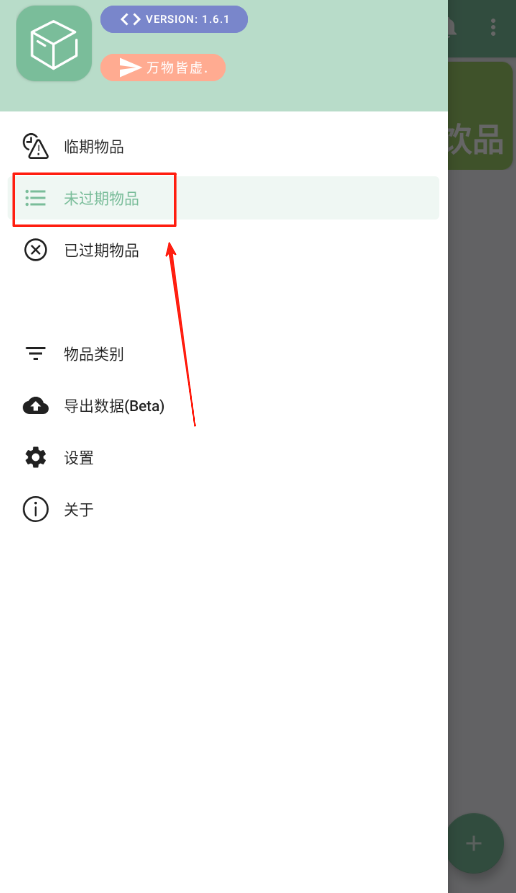This screenshot has height=893, width=516.
Task: Click the settings gear icon
Action: tap(35, 457)
